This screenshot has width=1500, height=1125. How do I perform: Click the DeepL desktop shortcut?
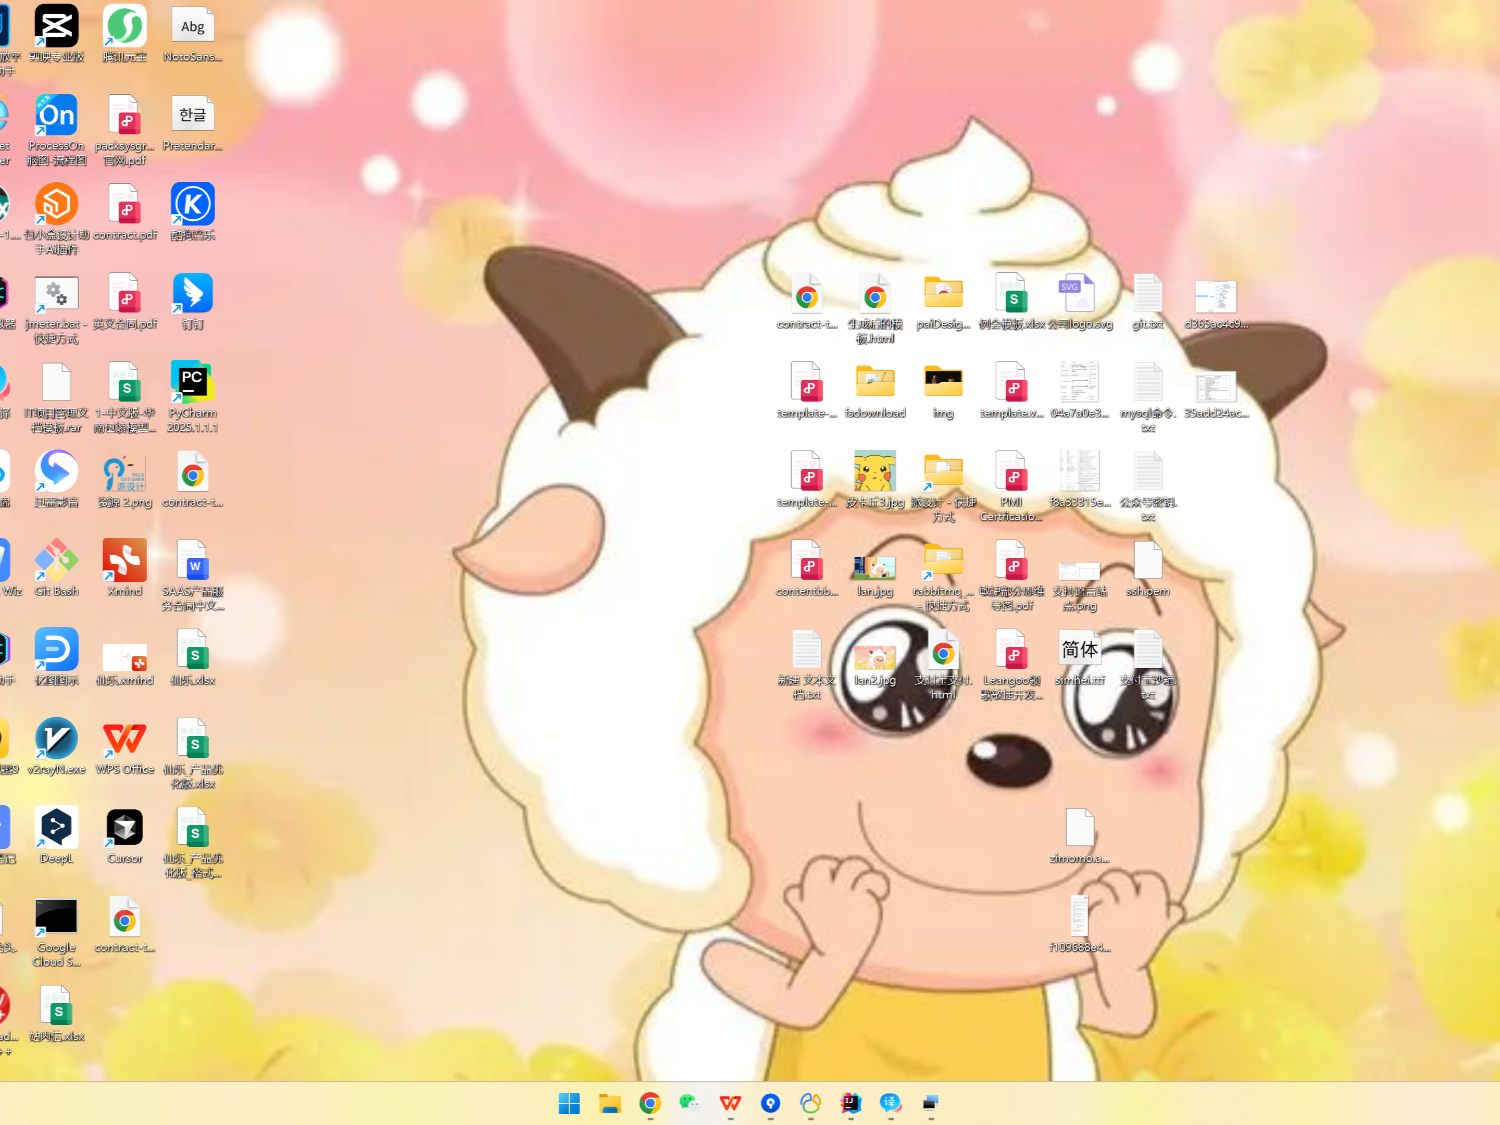coord(56,828)
